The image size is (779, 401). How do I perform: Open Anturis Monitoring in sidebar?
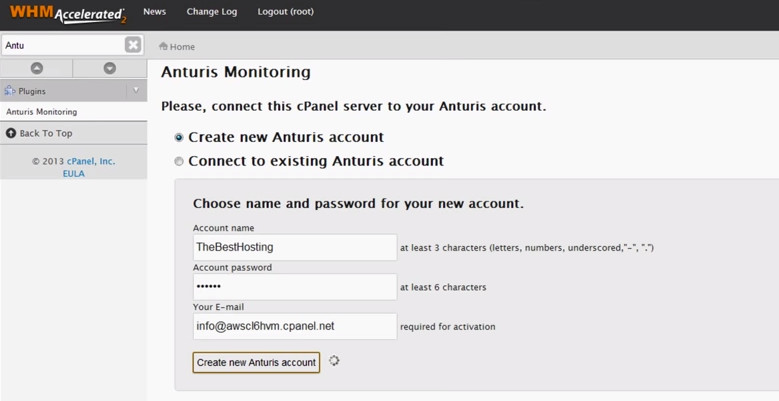(42, 112)
